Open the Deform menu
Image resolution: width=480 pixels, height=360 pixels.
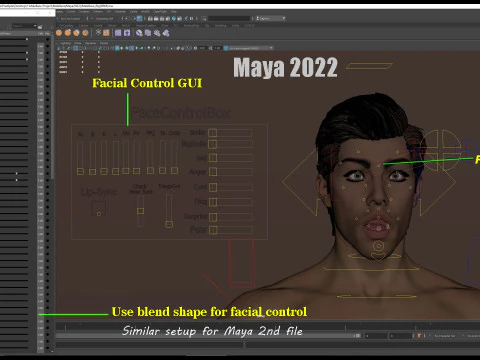(x=98, y=12)
